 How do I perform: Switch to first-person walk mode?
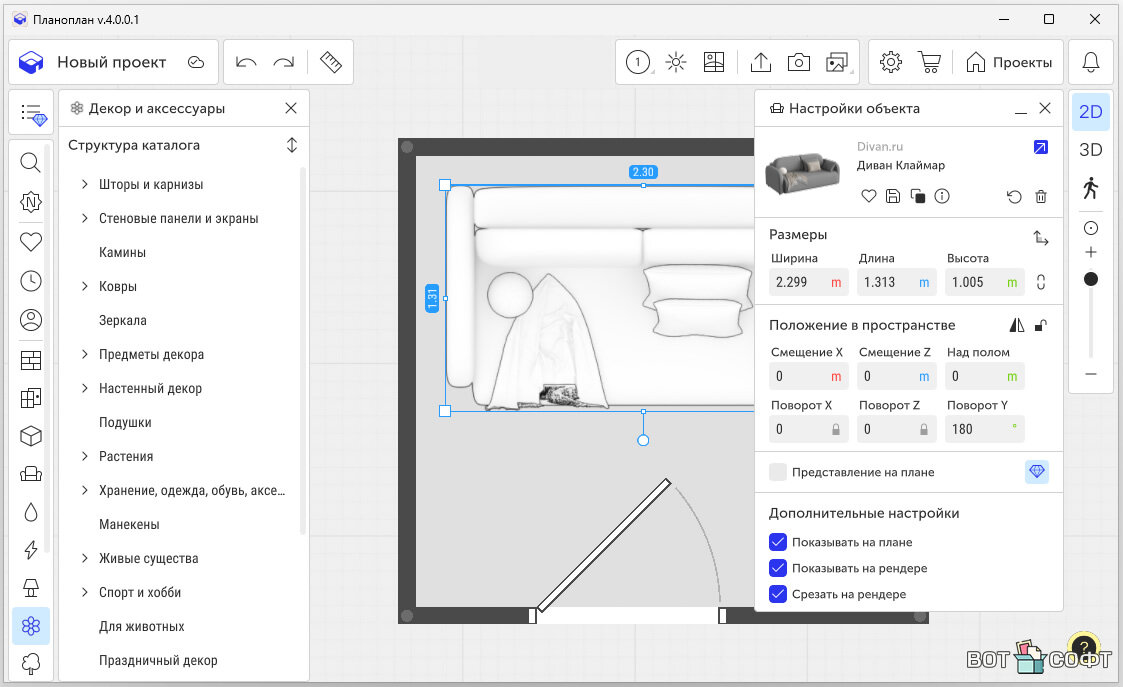click(x=1090, y=188)
